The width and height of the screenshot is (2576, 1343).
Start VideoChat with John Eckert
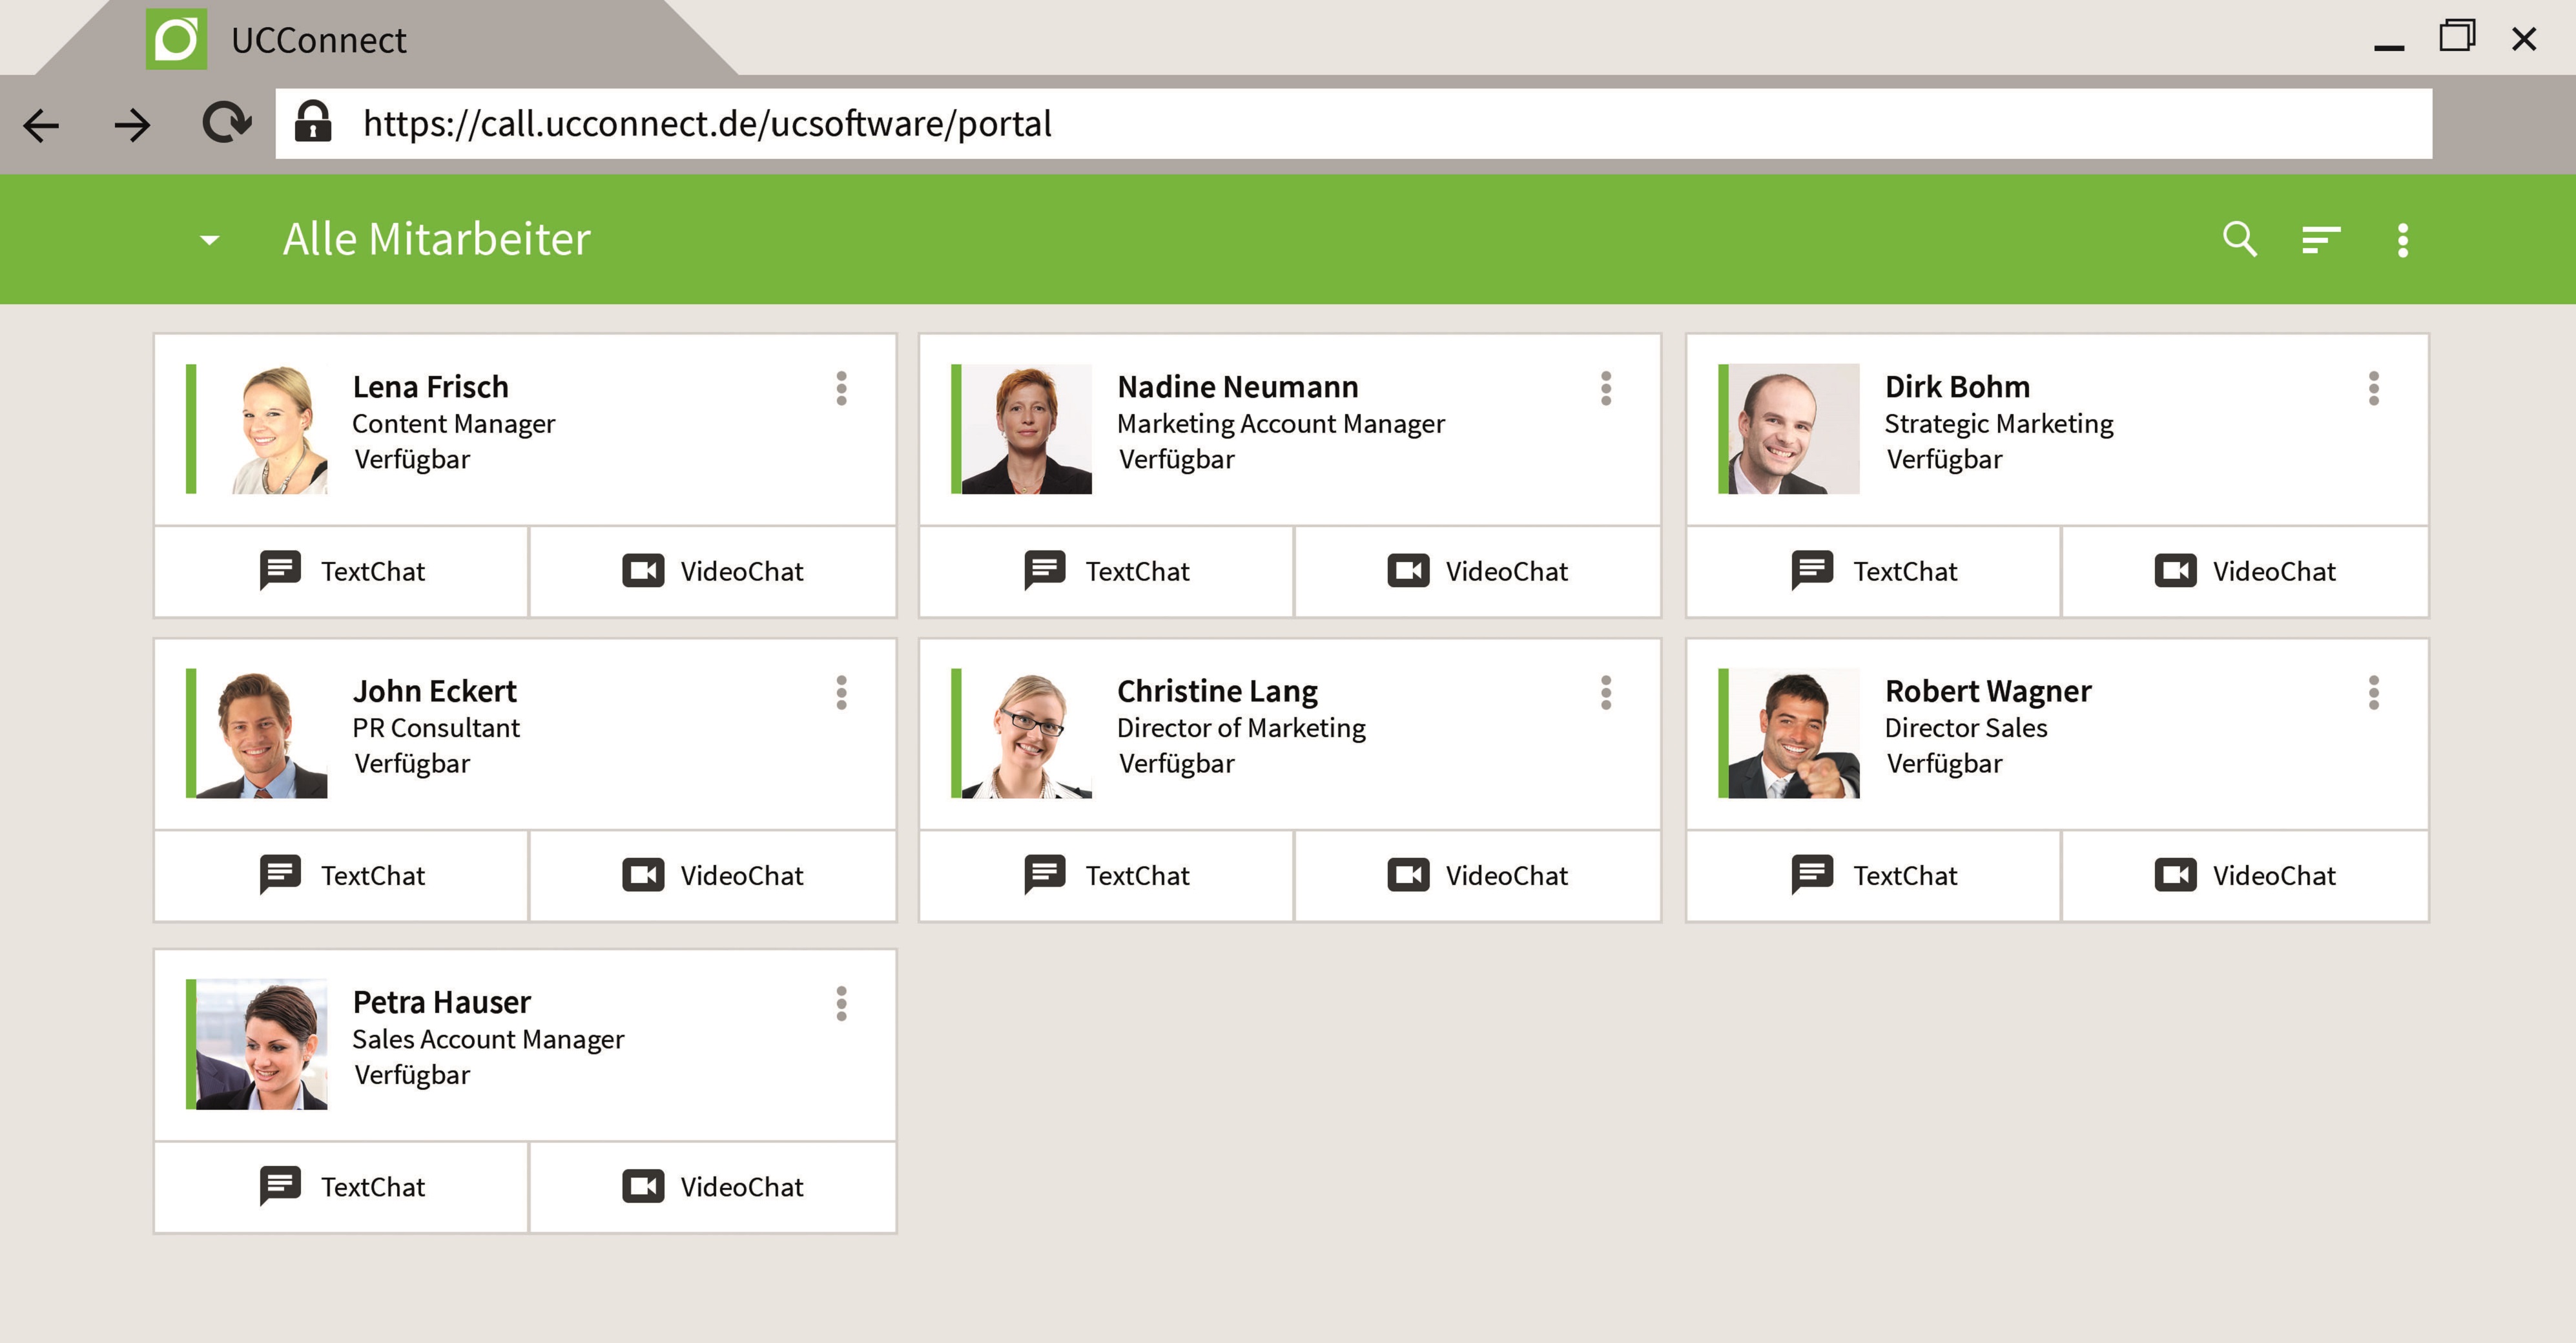tap(712, 875)
